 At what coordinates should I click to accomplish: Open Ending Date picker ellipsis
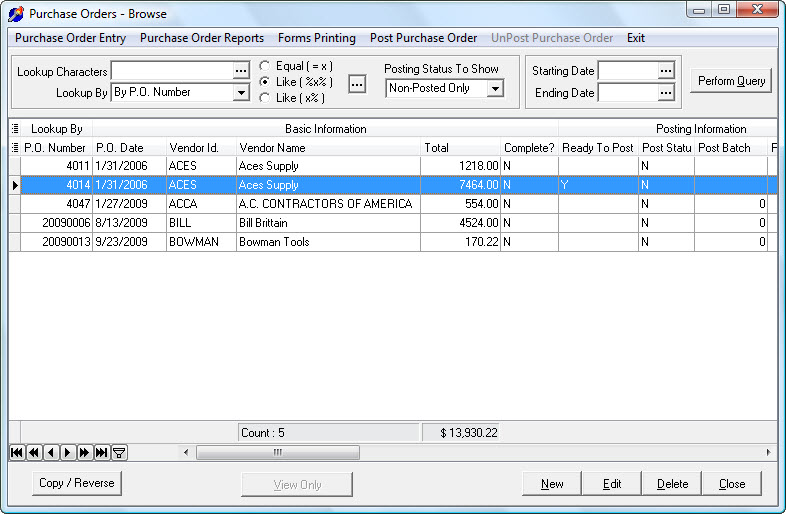coord(666,93)
